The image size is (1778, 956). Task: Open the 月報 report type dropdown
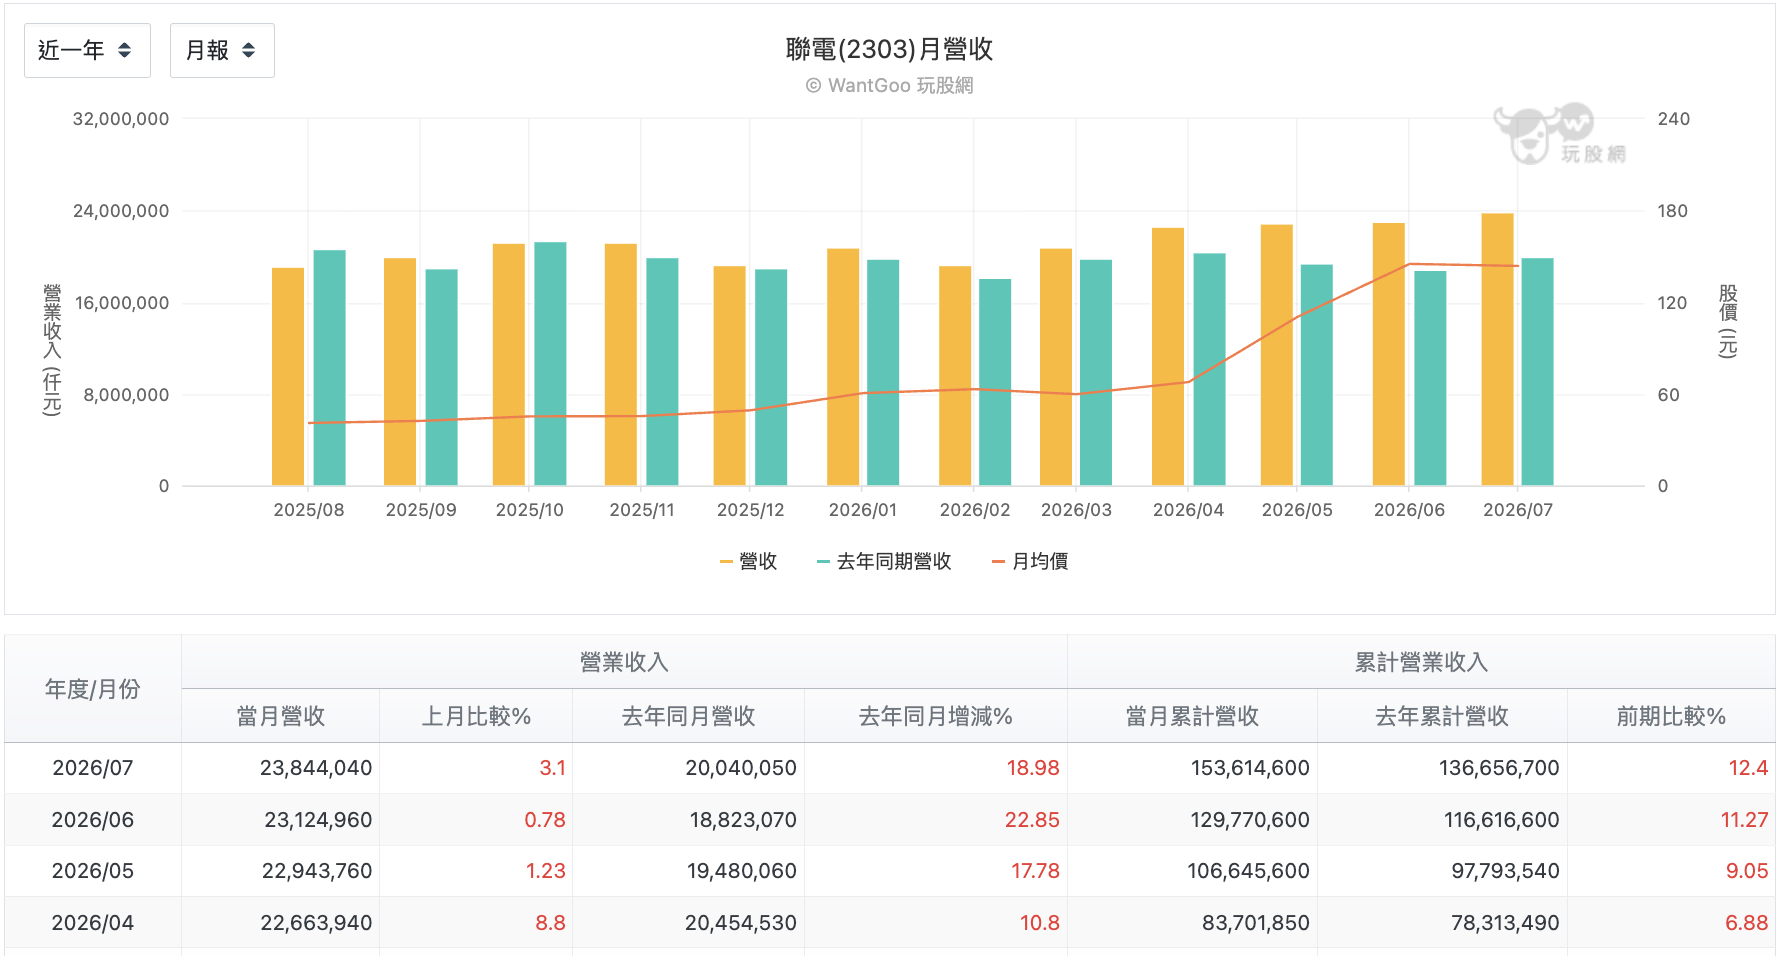(222, 50)
